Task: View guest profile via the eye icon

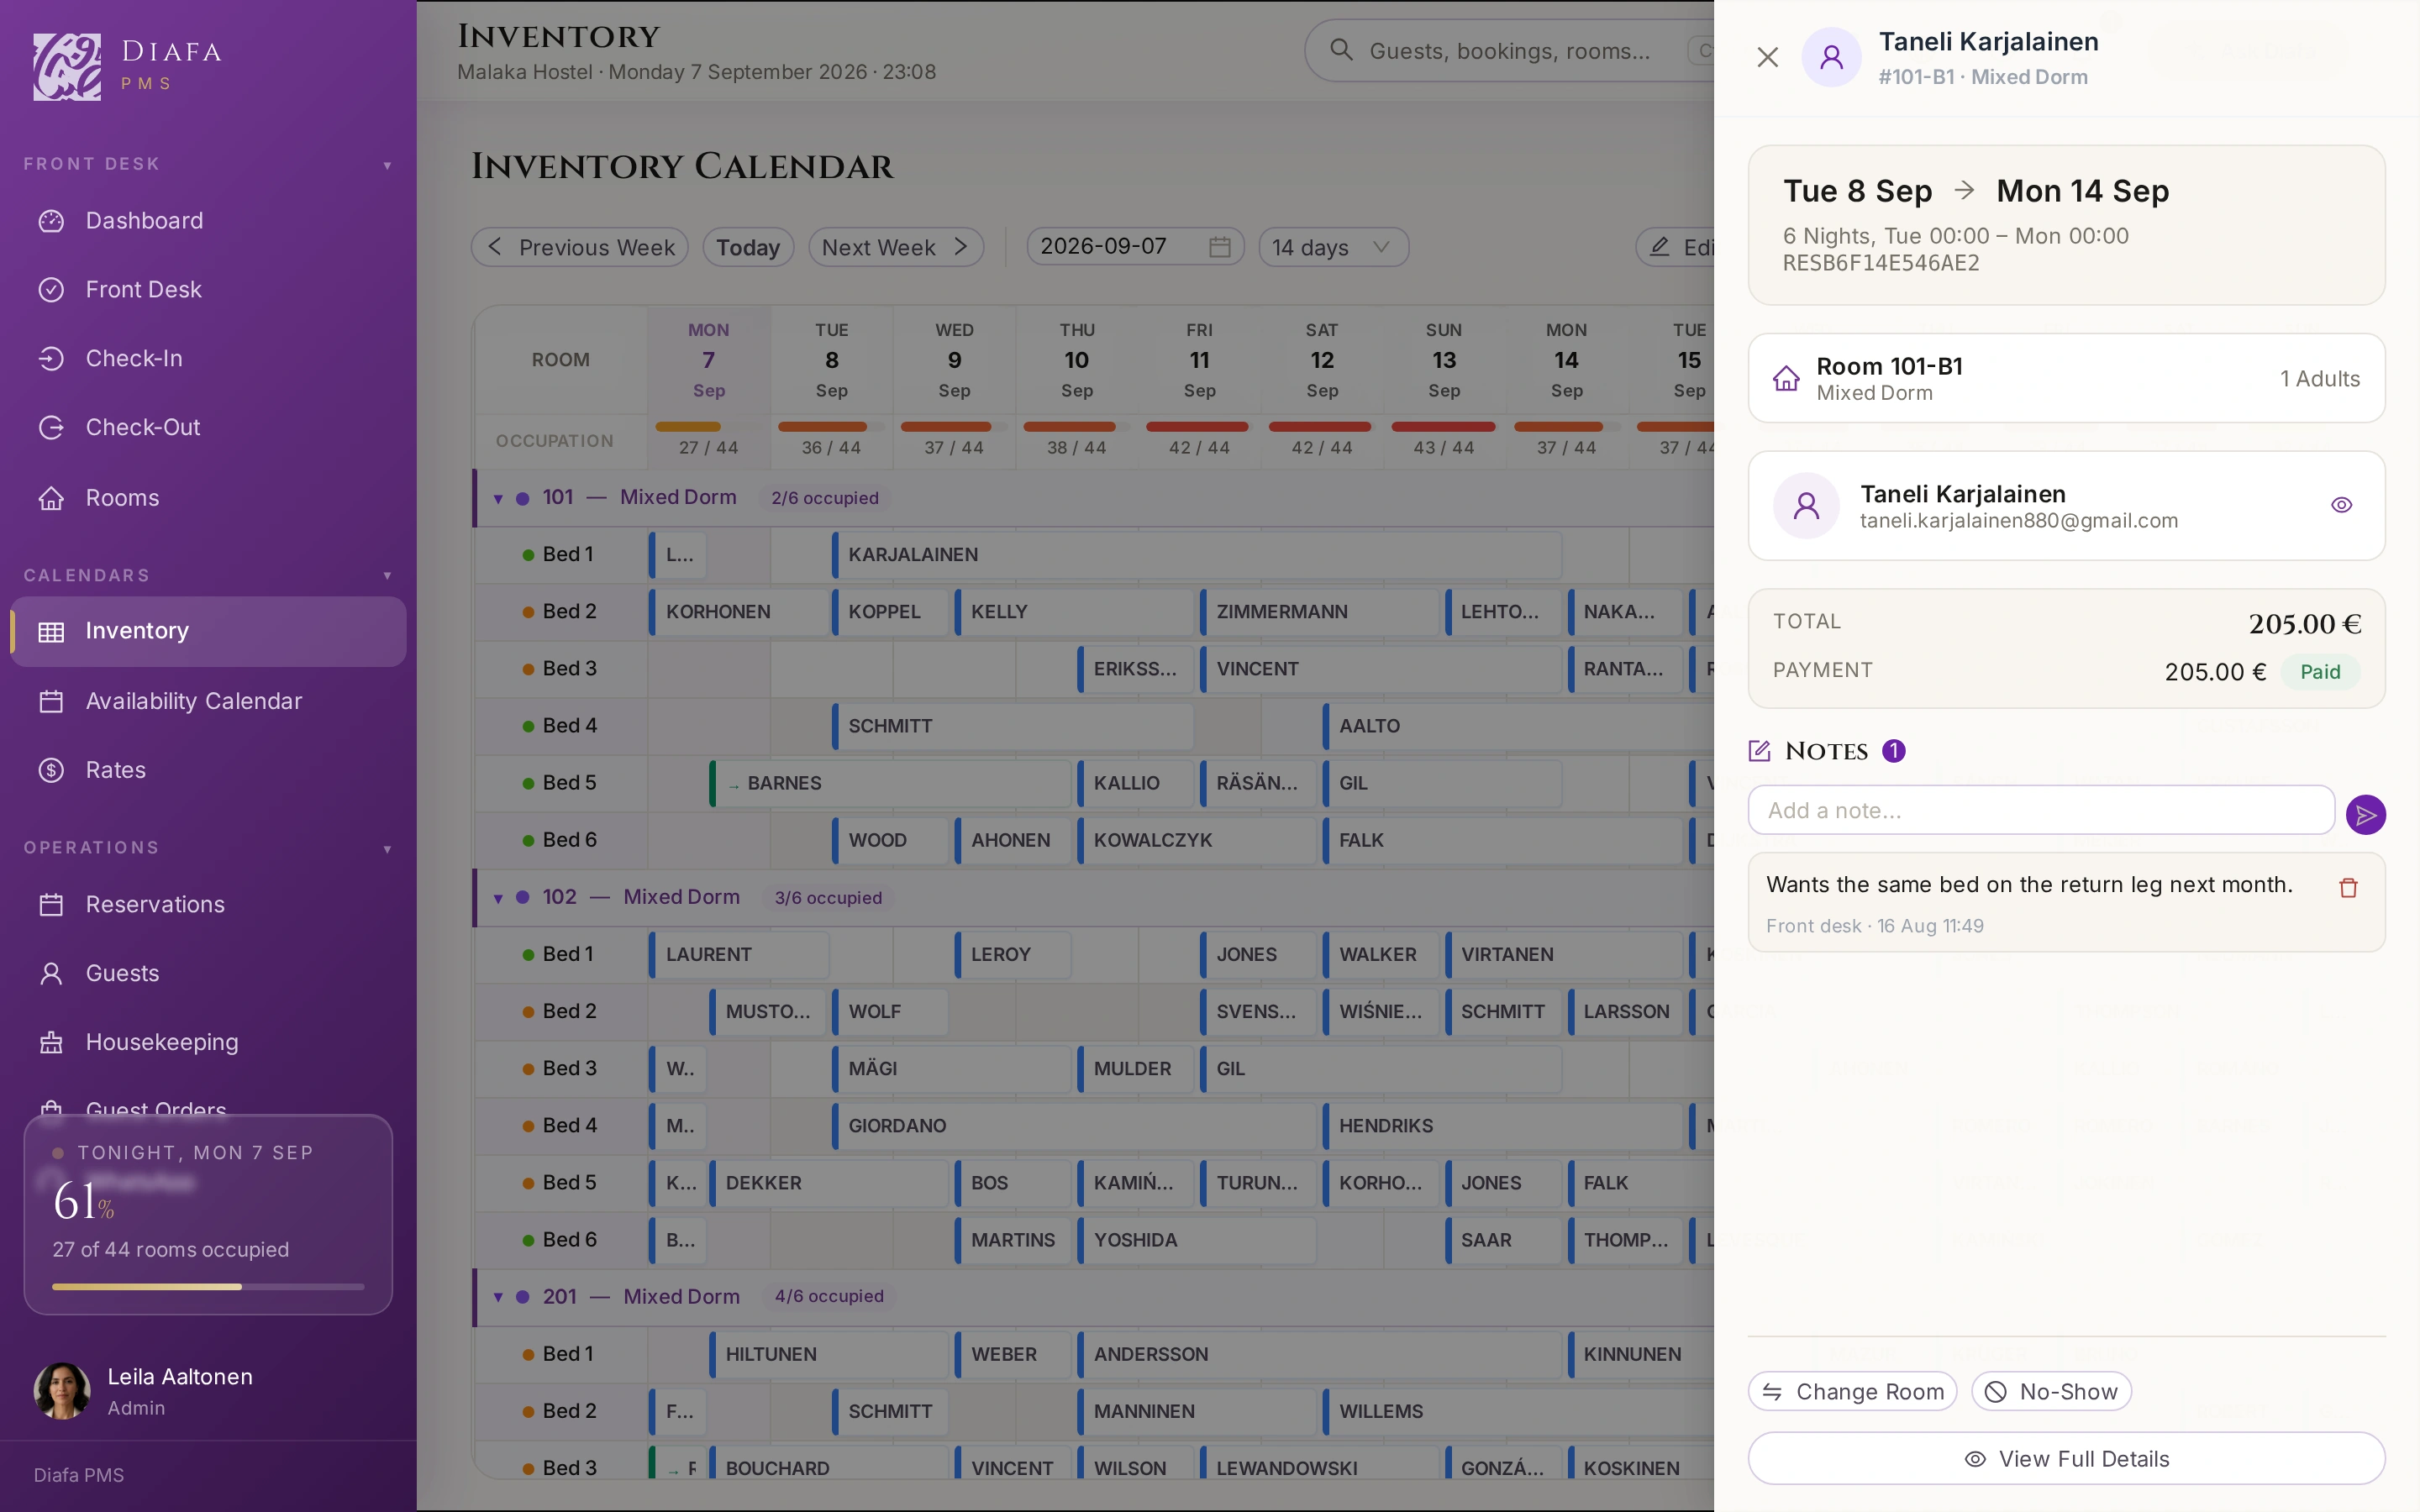Action: [2341, 505]
